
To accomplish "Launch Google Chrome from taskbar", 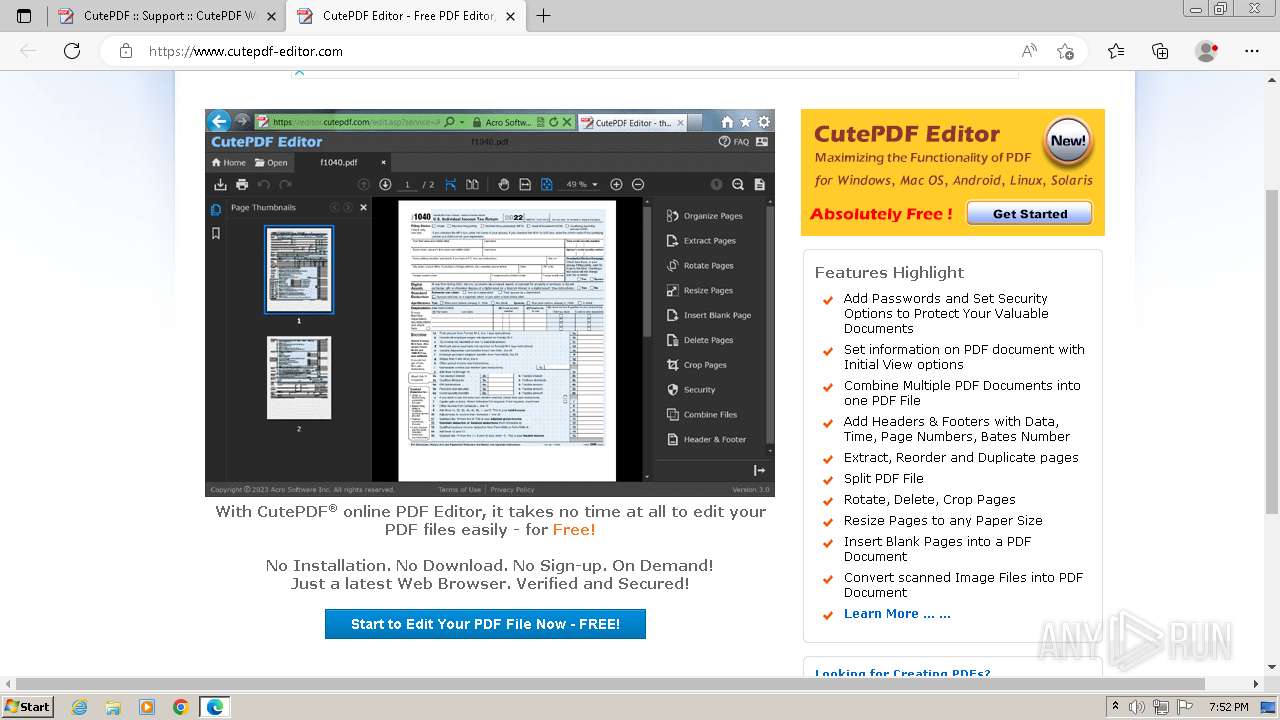I will (181, 707).
